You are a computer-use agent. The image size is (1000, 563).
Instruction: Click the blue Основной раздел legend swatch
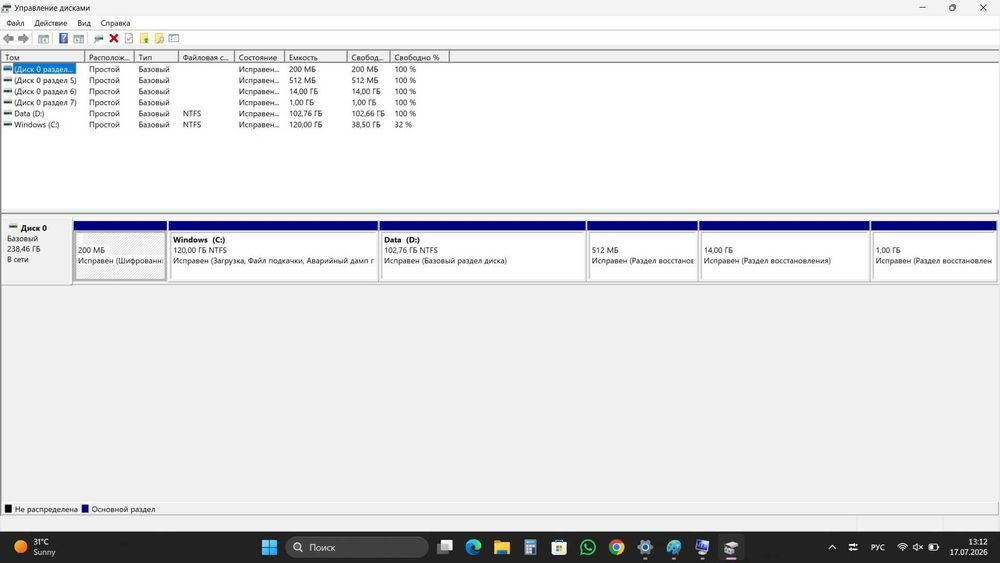pos(85,509)
